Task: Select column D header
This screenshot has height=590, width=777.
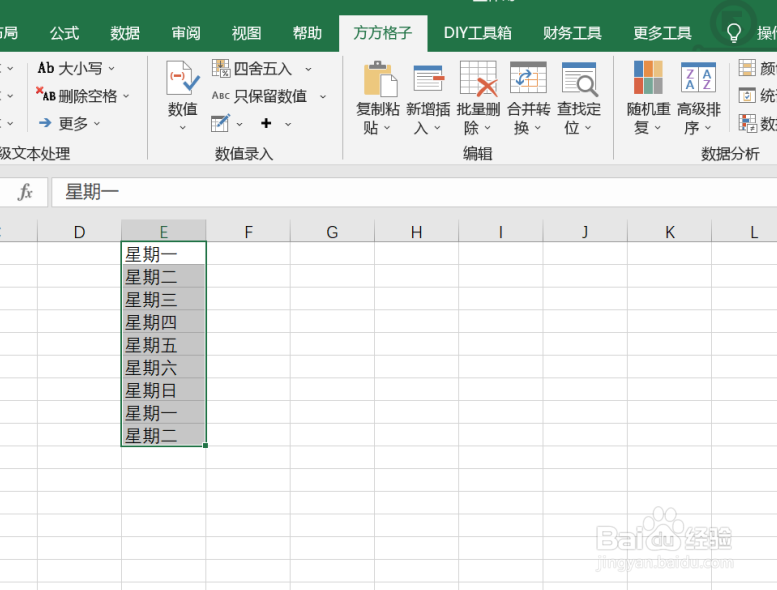Action: point(79,231)
